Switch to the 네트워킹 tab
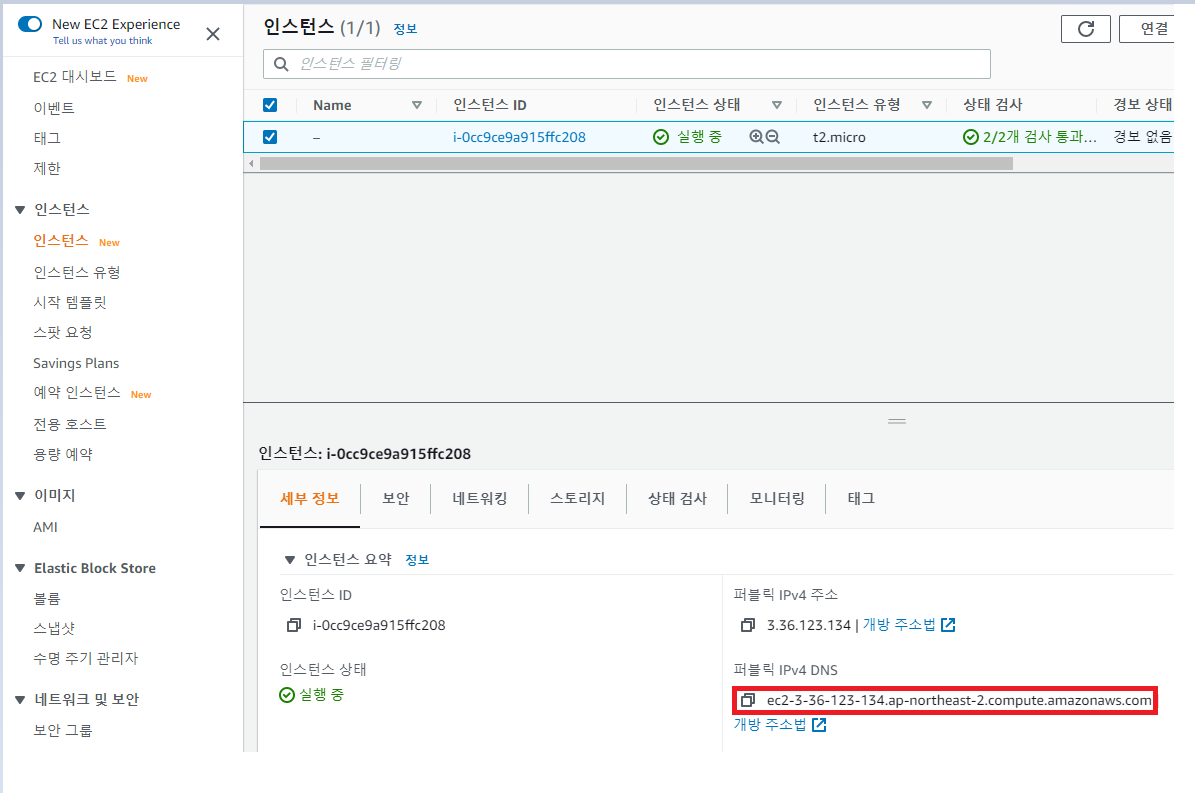 (x=479, y=499)
